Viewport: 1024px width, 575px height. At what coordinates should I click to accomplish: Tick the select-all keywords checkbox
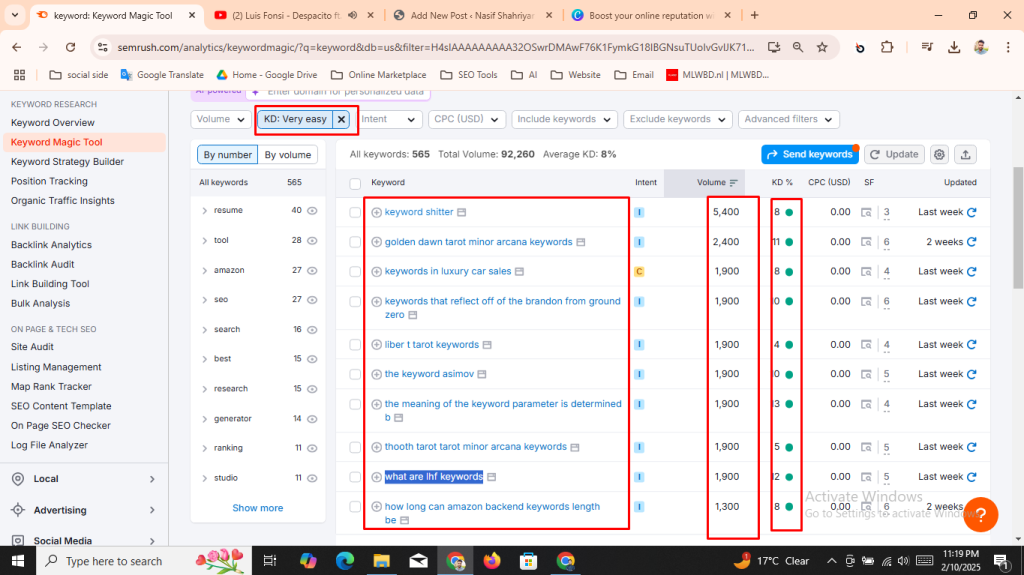click(x=355, y=184)
